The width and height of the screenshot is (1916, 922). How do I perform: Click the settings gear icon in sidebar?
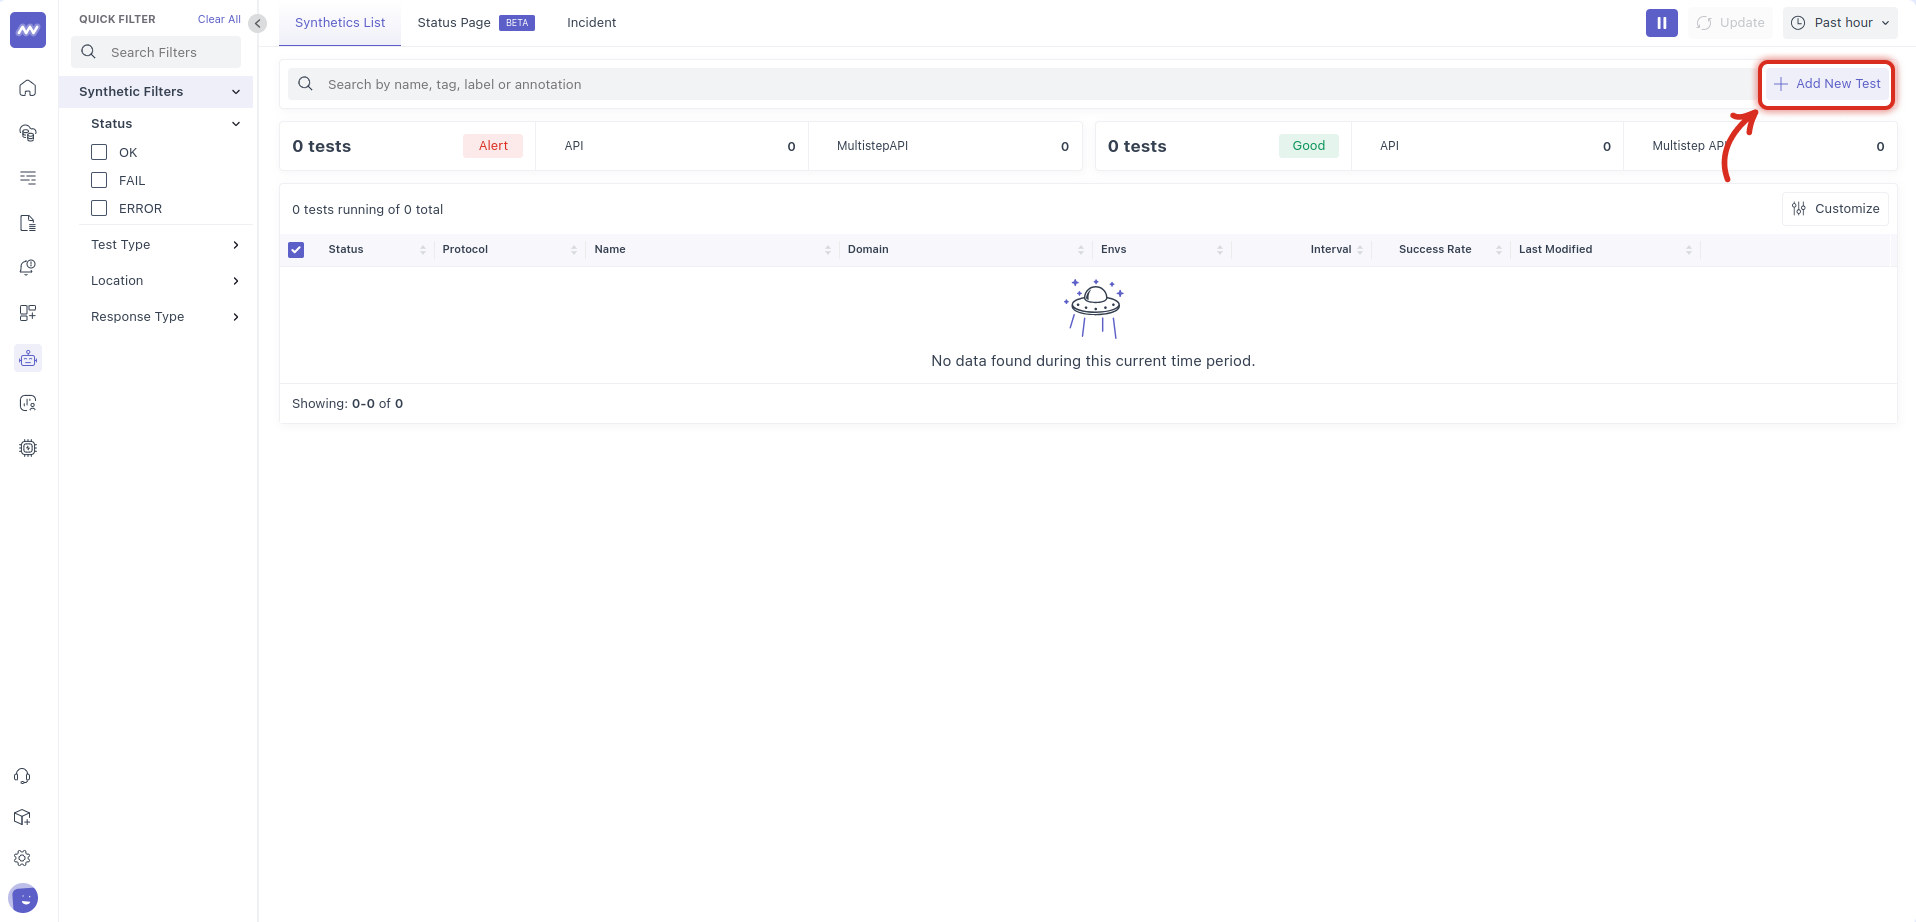22,858
